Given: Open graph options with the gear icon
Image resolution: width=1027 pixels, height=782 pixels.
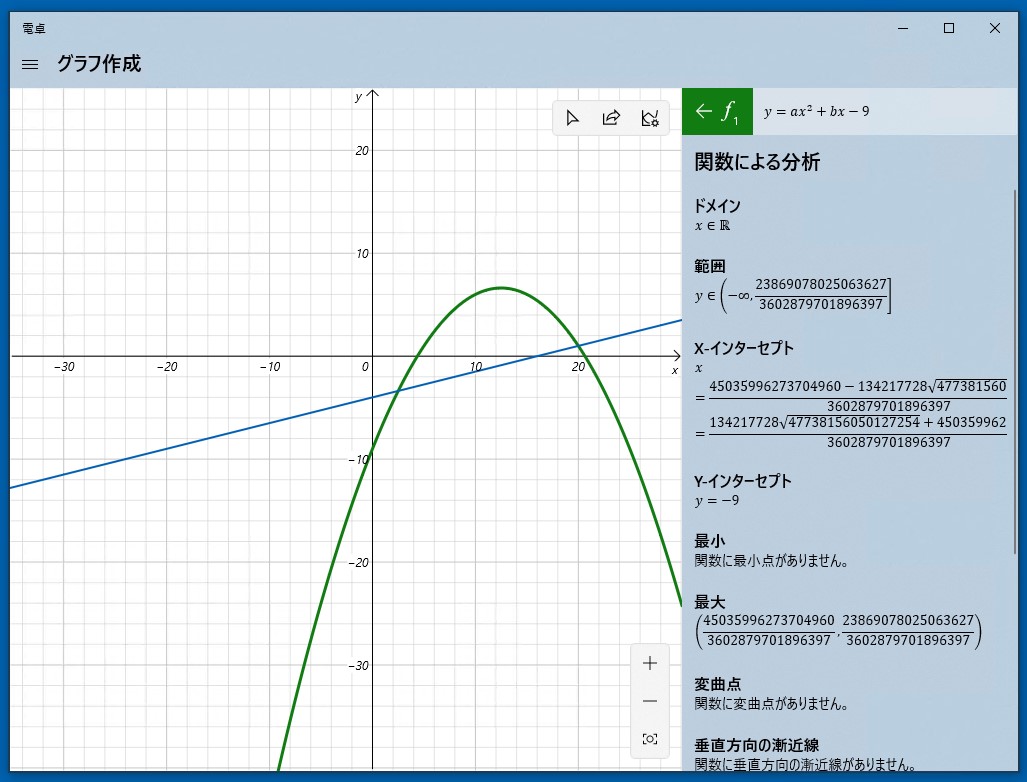Looking at the screenshot, I should click(x=650, y=117).
